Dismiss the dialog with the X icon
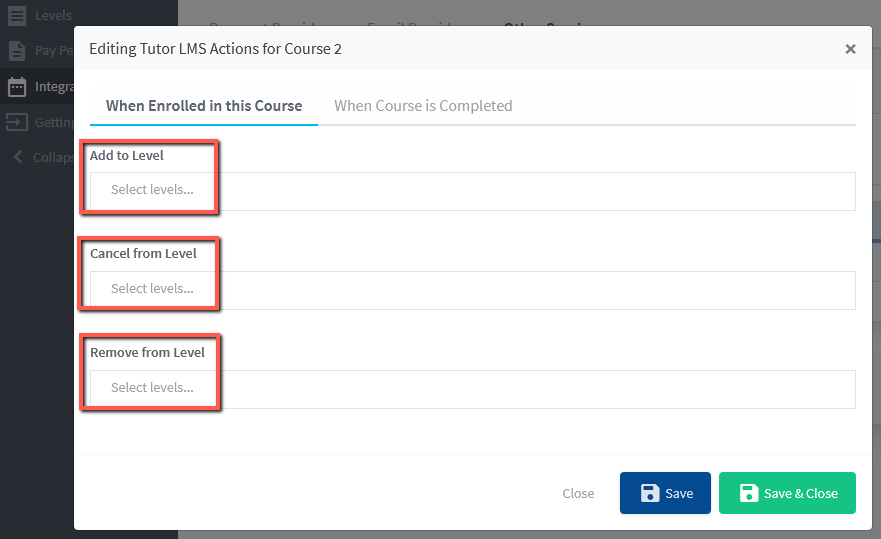881x539 pixels. (850, 49)
